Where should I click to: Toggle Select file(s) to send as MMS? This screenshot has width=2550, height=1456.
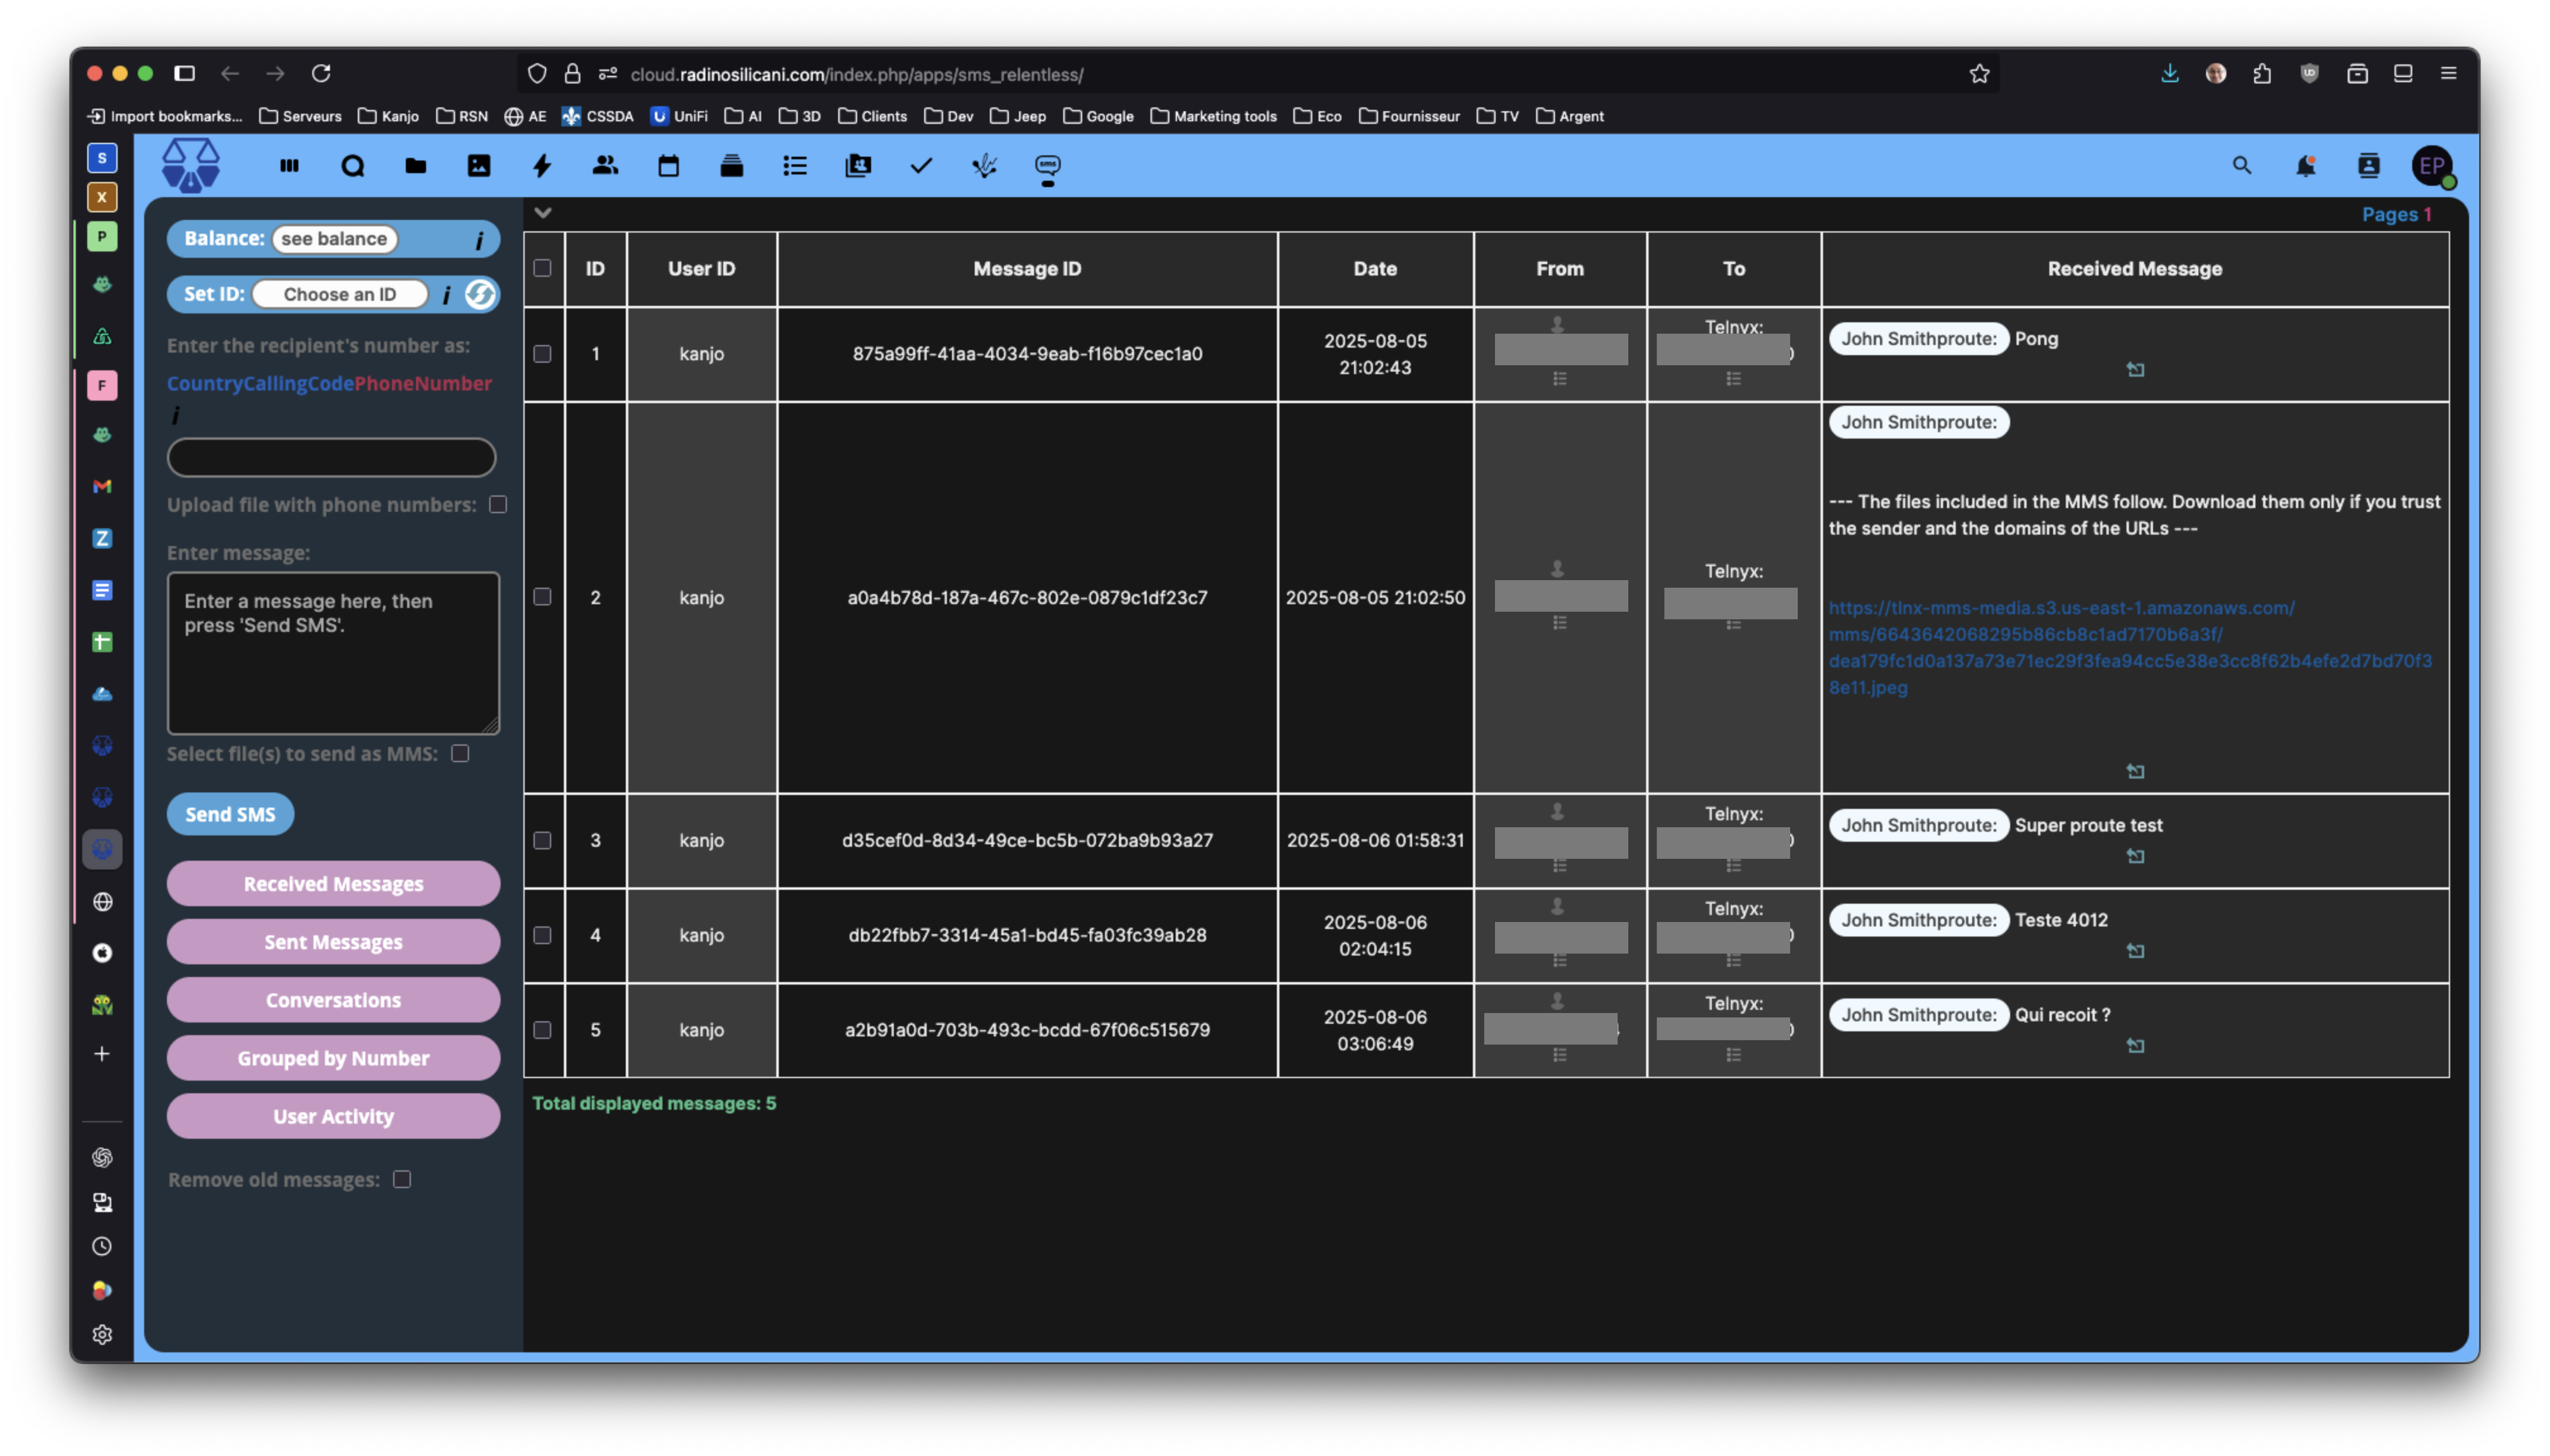pos(460,753)
